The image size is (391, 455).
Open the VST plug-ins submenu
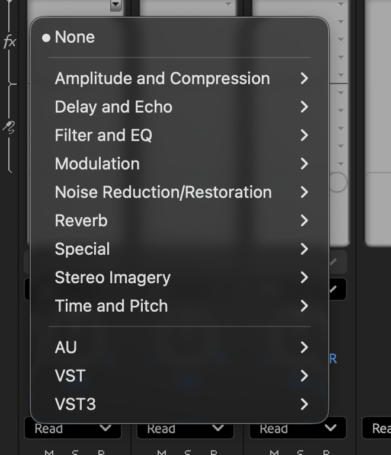pyautogui.click(x=180, y=376)
